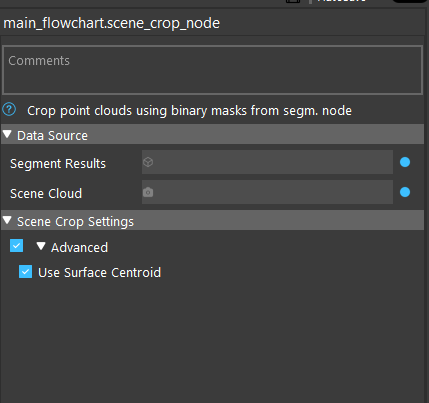Click the blue link dot beside Scene Cloud
Screen dimensions: 429x403
[405, 192]
